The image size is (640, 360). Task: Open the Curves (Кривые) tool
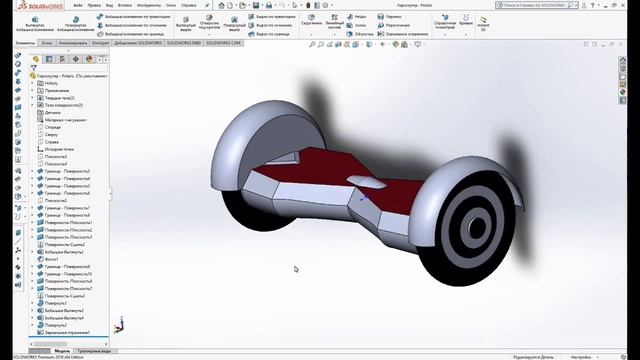466,20
